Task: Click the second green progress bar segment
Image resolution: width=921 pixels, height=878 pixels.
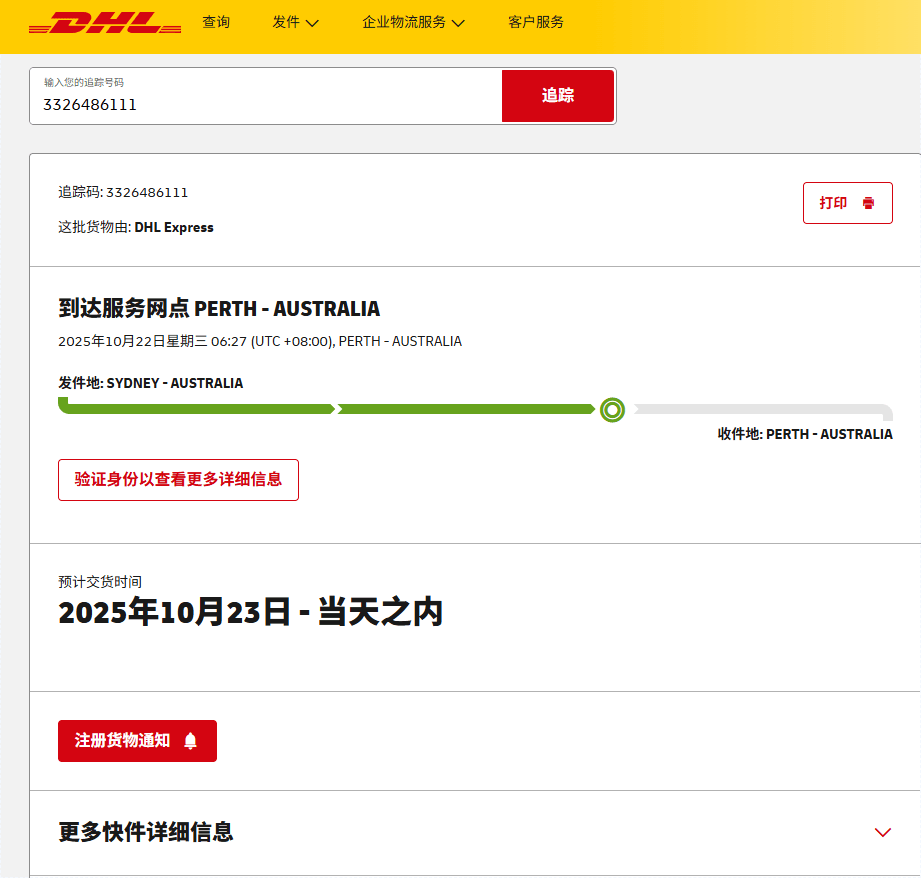Action: [466, 409]
